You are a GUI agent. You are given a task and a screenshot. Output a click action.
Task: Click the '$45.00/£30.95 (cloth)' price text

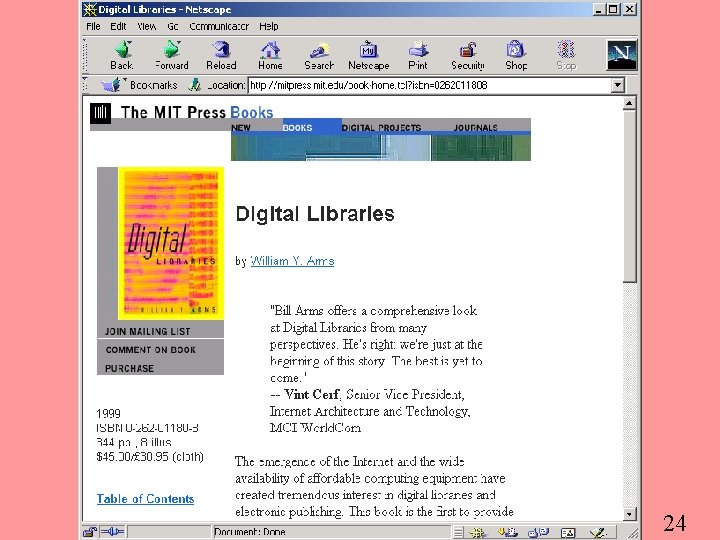[150, 456]
